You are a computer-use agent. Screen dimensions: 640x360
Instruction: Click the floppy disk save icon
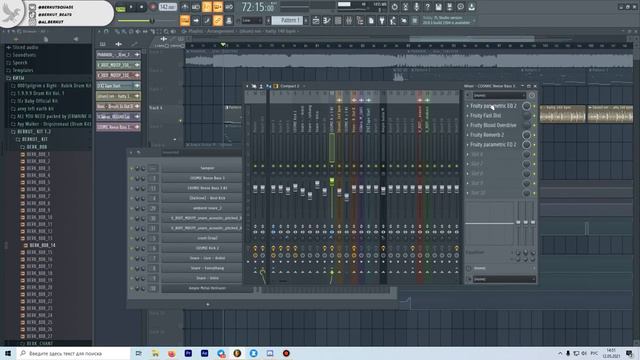point(438,7)
